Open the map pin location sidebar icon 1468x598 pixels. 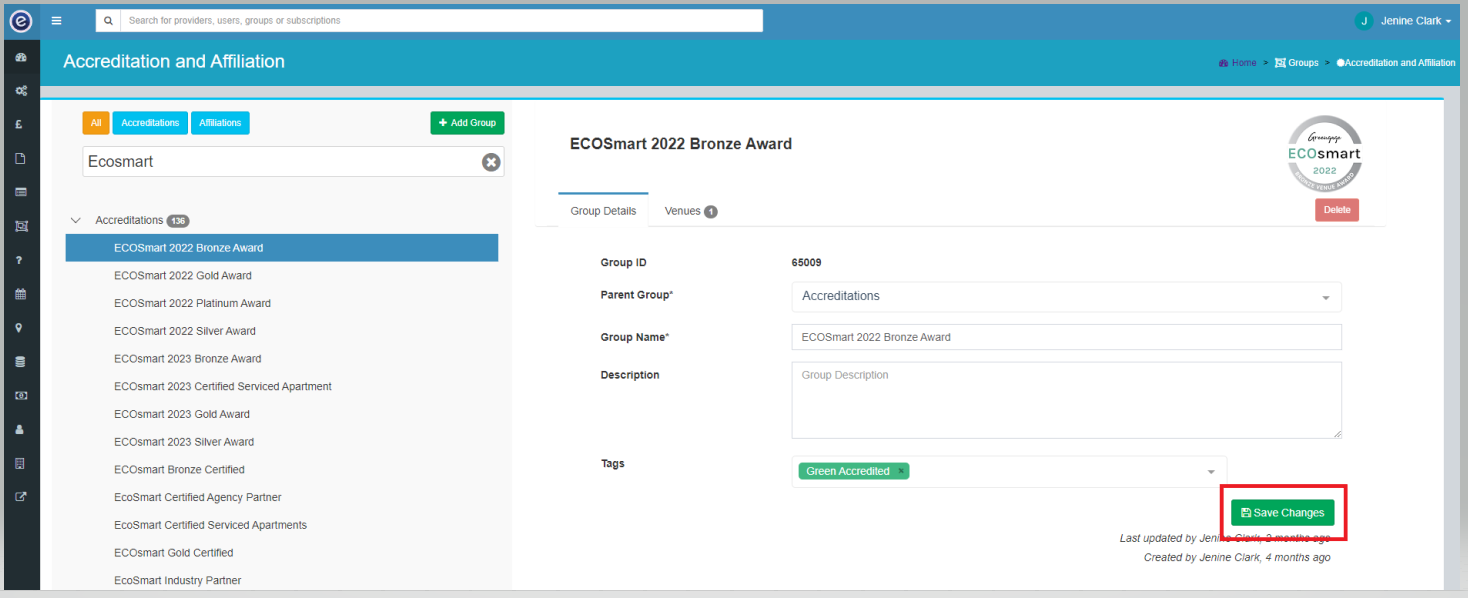pos(20,327)
